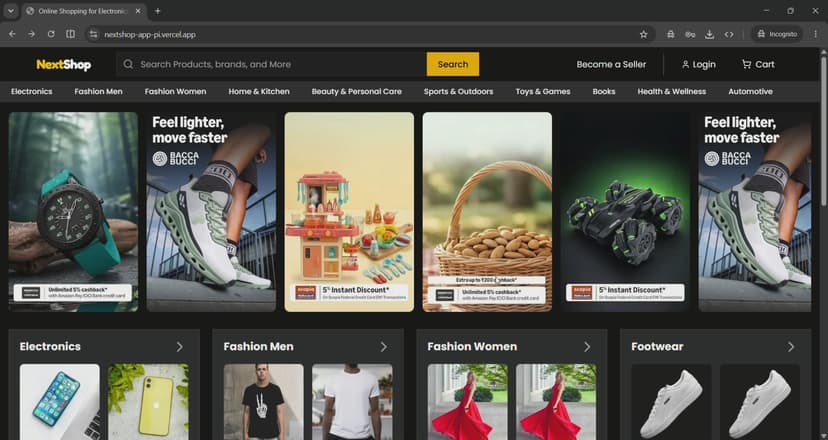Image resolution: width=828 pixels, height=440 pixels.
Task: Open site information icon in address bar
Action: (x=93, y=34)
